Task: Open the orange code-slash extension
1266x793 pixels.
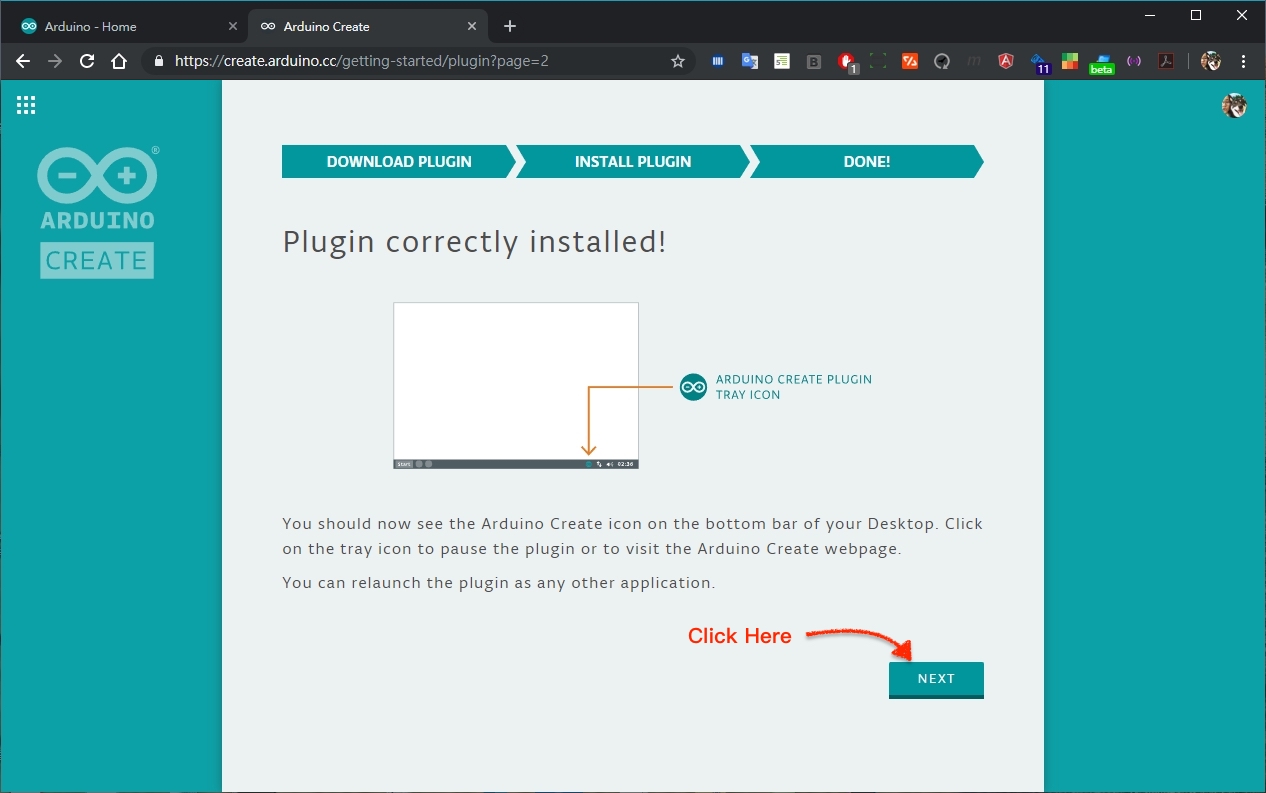Action: pos(910,61)
